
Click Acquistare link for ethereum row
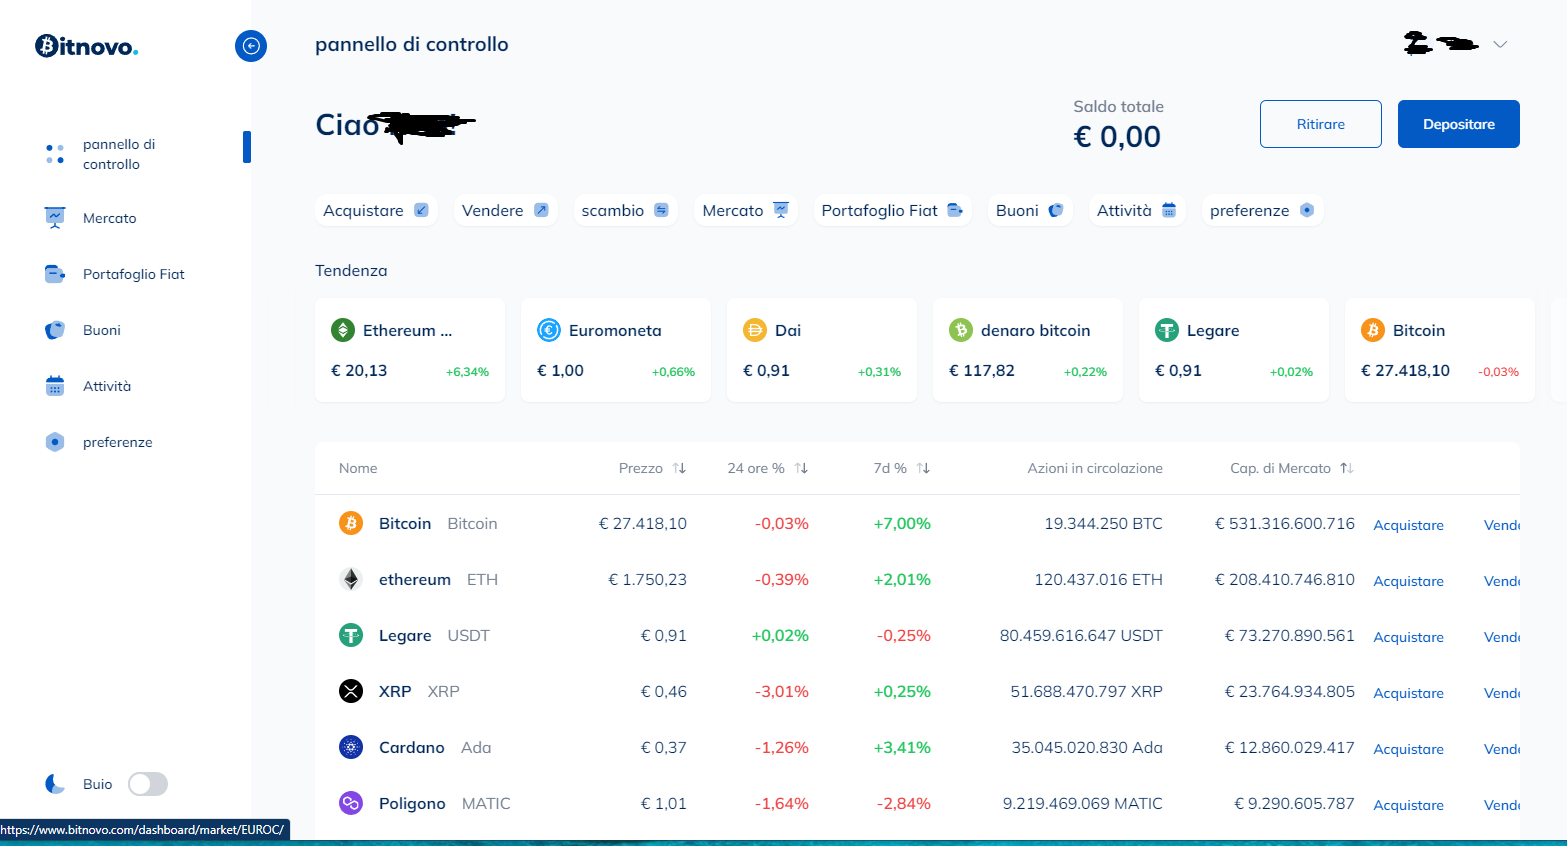click(1408, 581)
